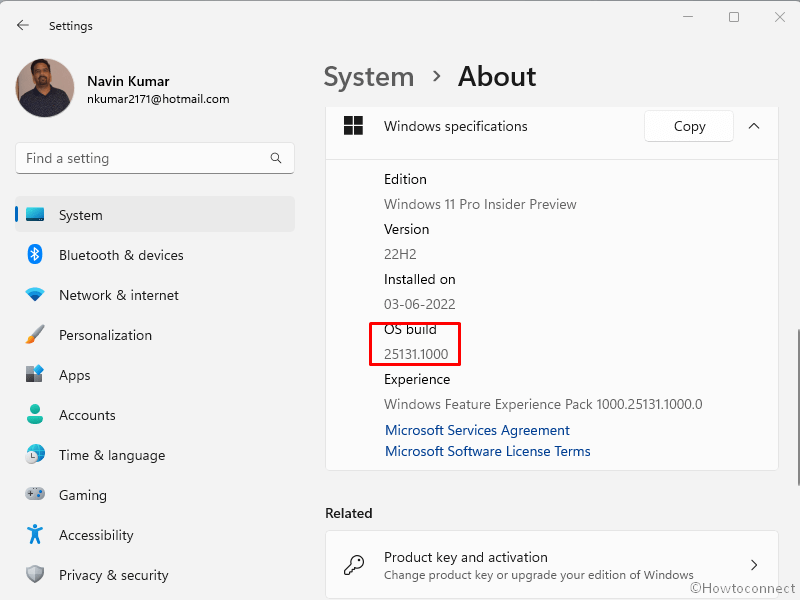Click the Personalization paintbrush icon
The image size is (800, 600).
(x=35, y=335)
